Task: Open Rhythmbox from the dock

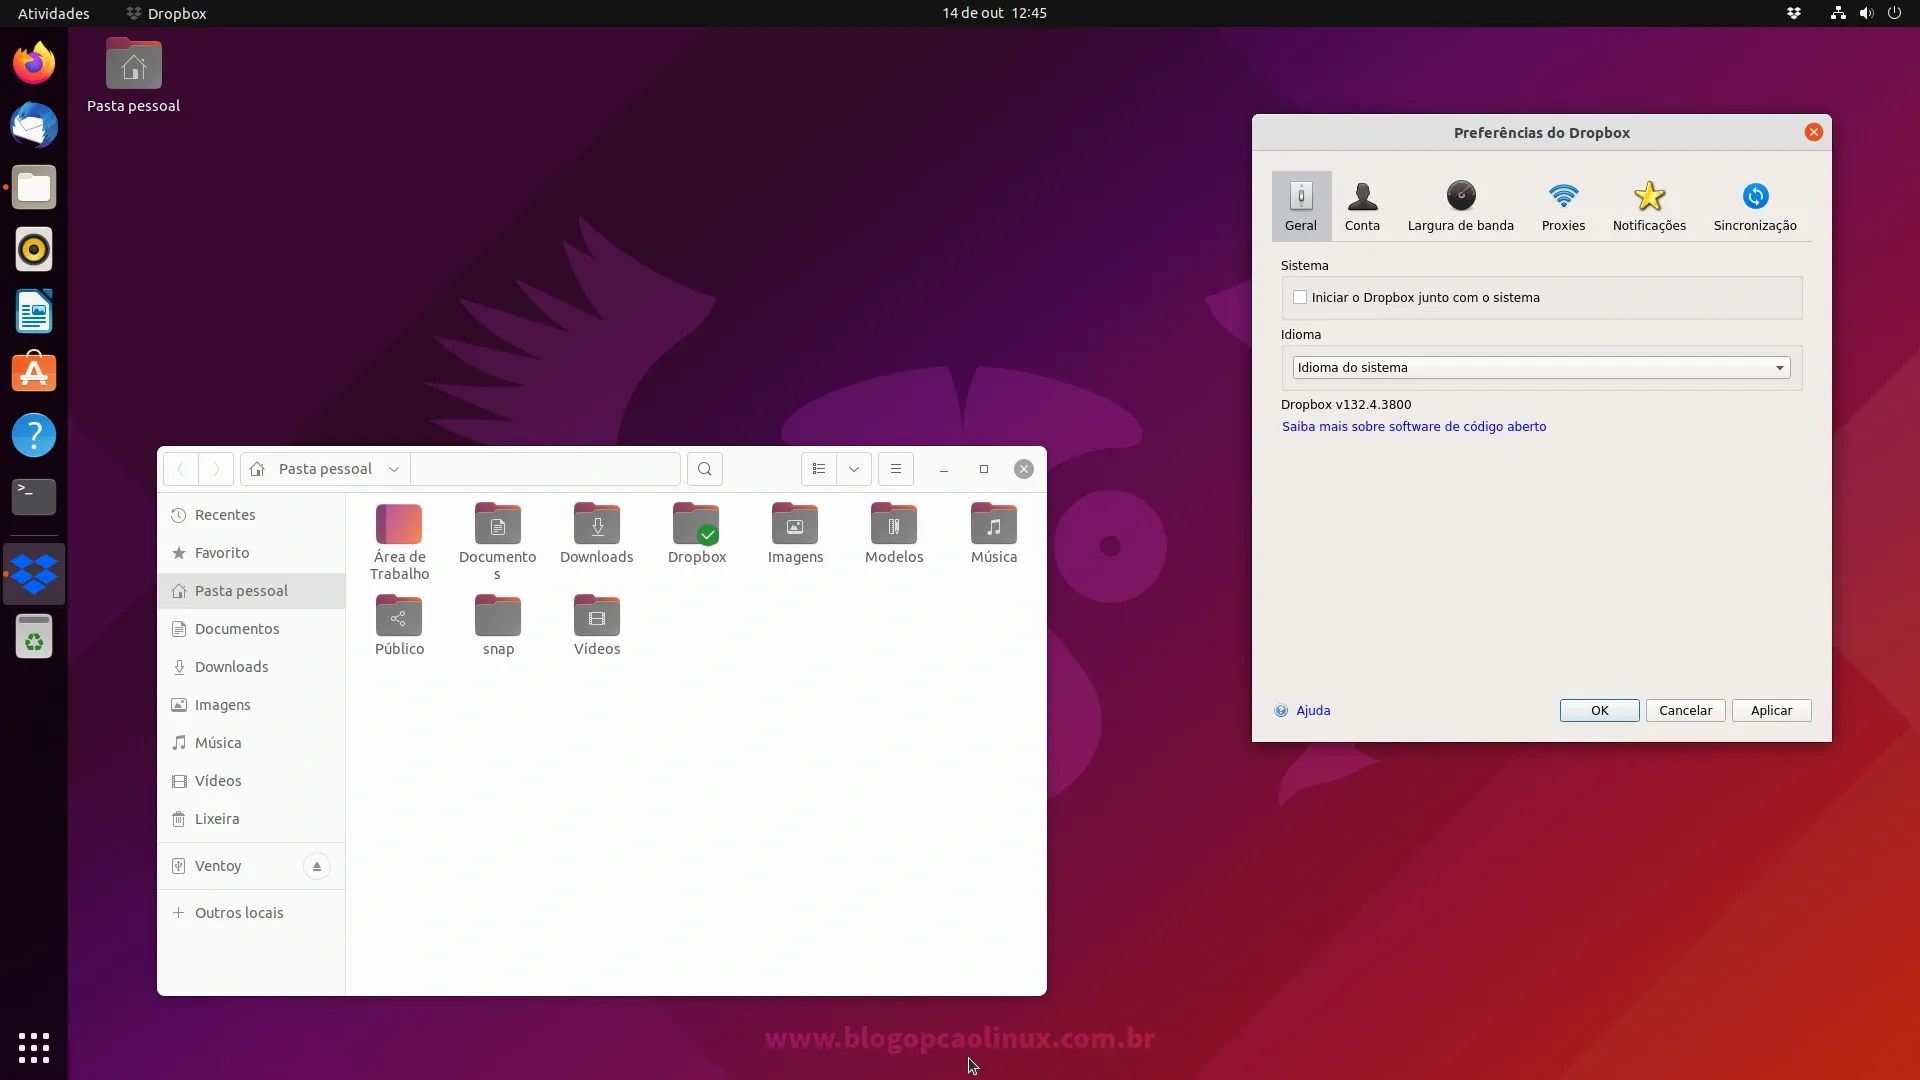Action: click(x=34, y=249)
